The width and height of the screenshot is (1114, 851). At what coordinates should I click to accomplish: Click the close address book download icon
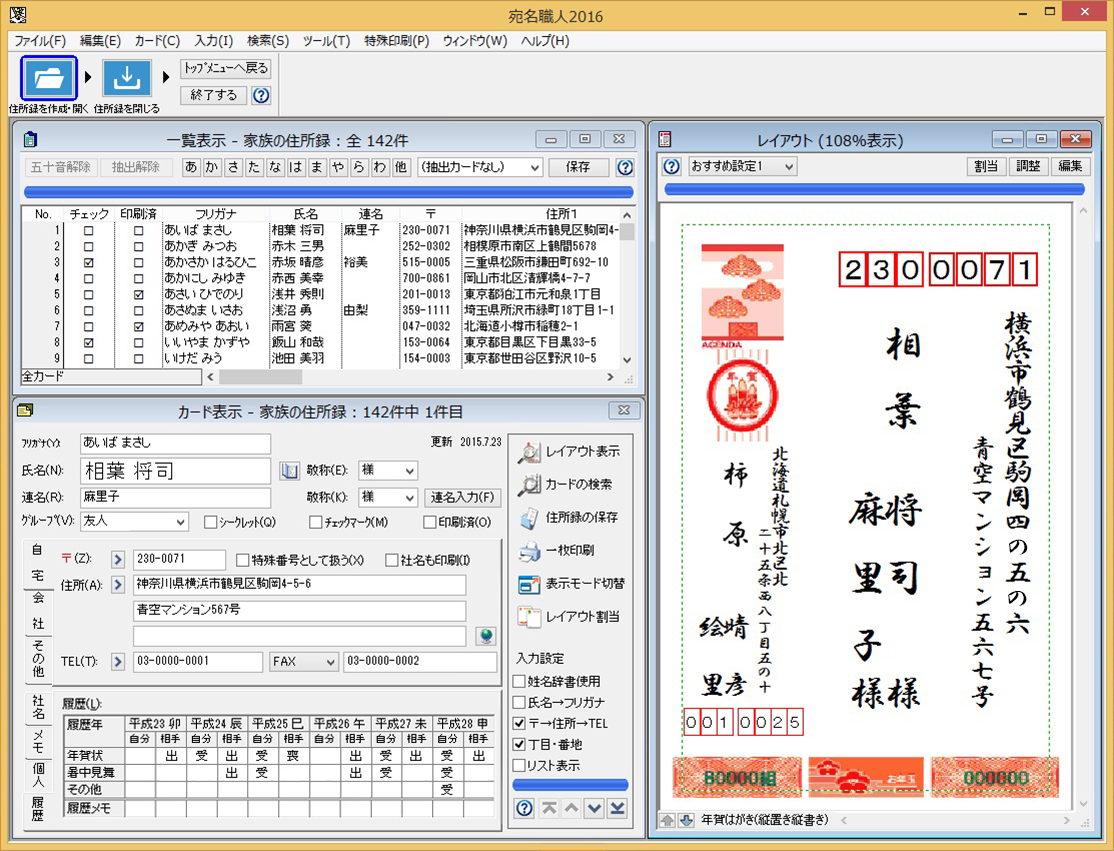pos(127,77)
